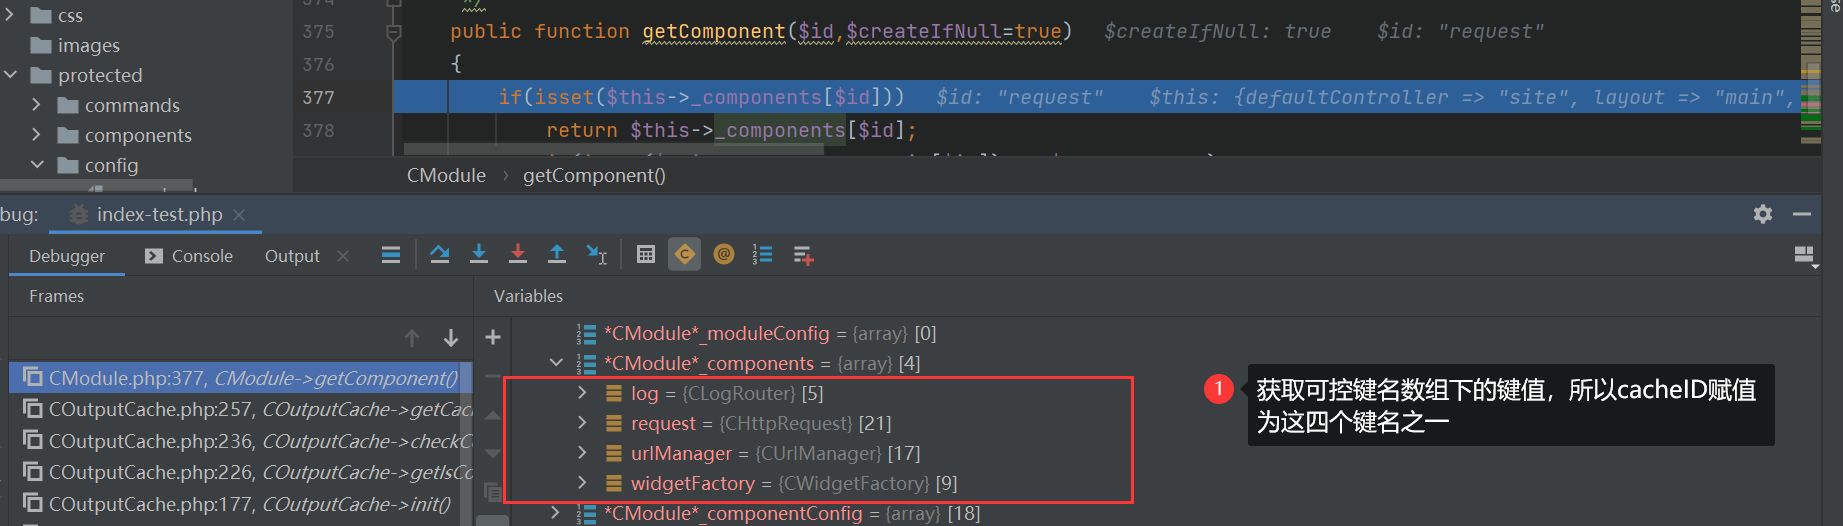This screenshot has width=1843, height=526.
Task: Toggle the highlighted orange C values button
Action: pos(685,255)
